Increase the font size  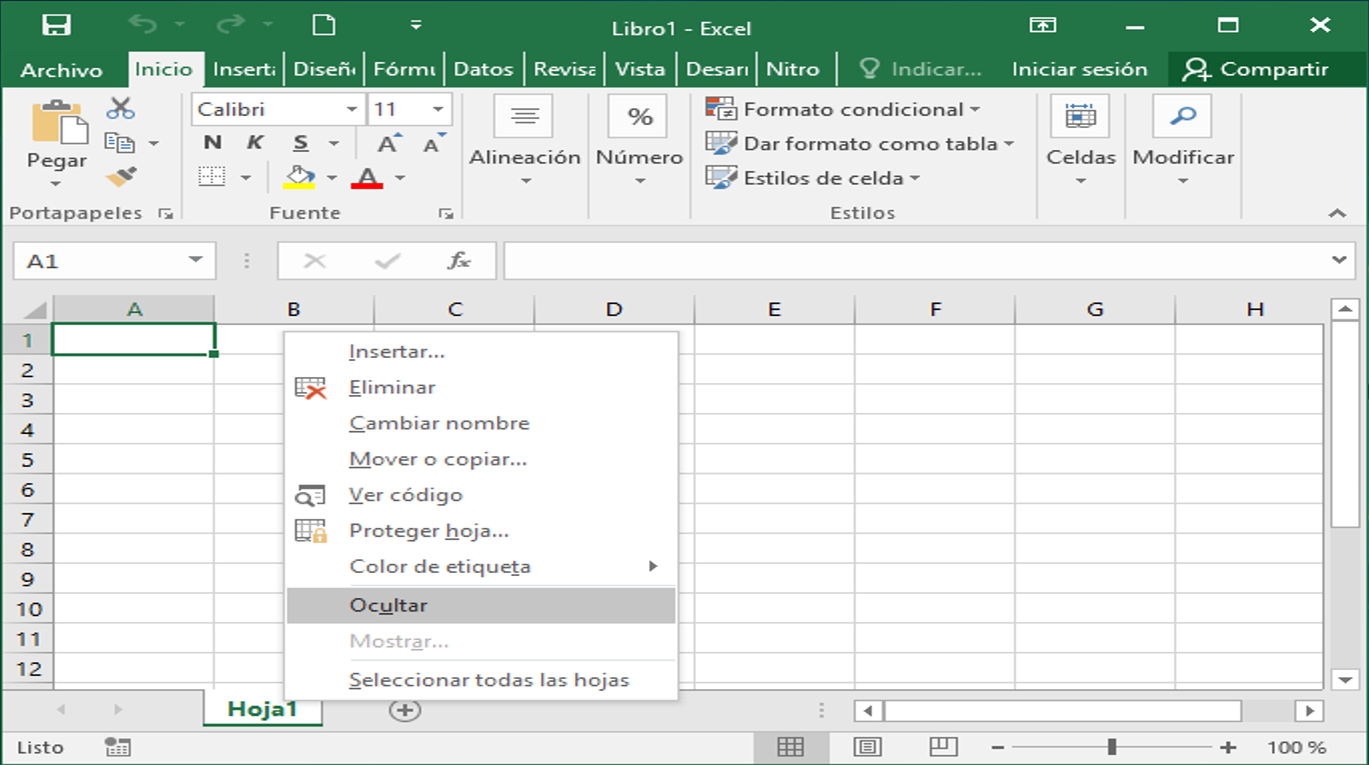click(389, 143)
